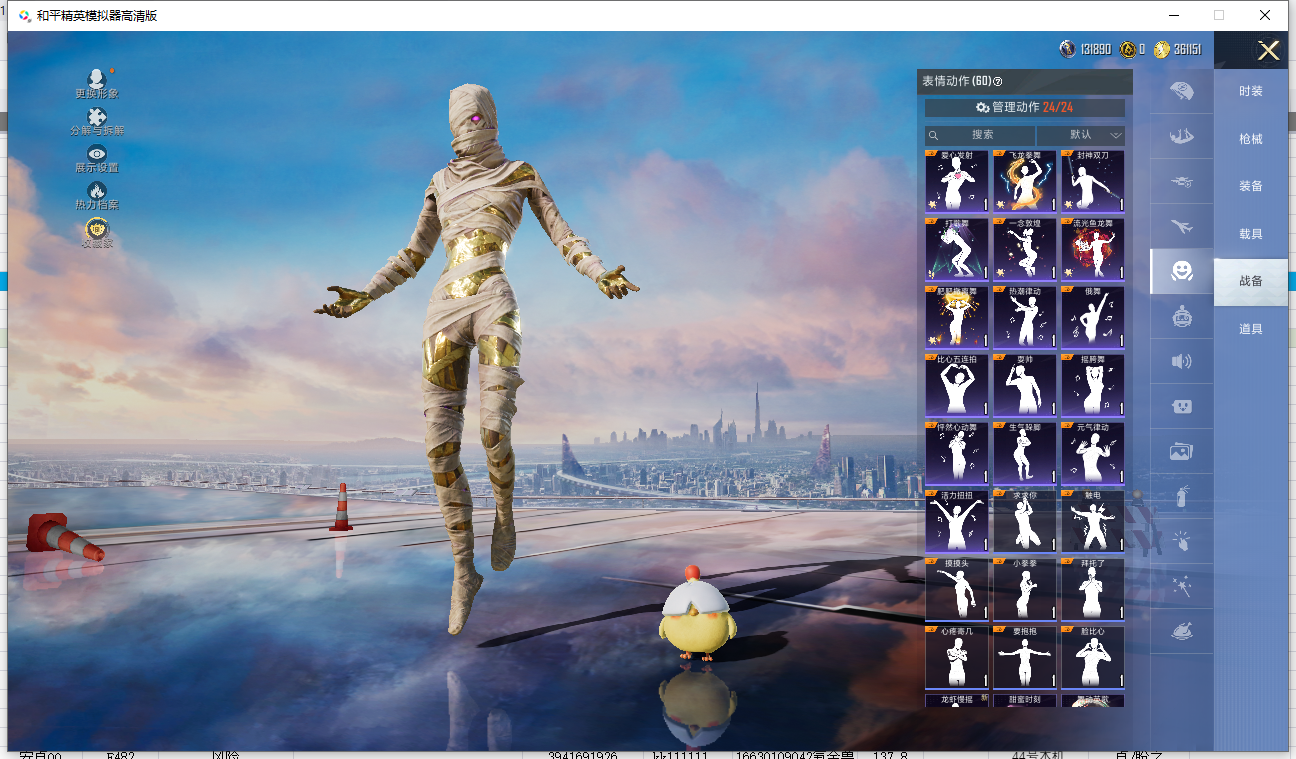Open the 默认 sort dropdown

1081,135
